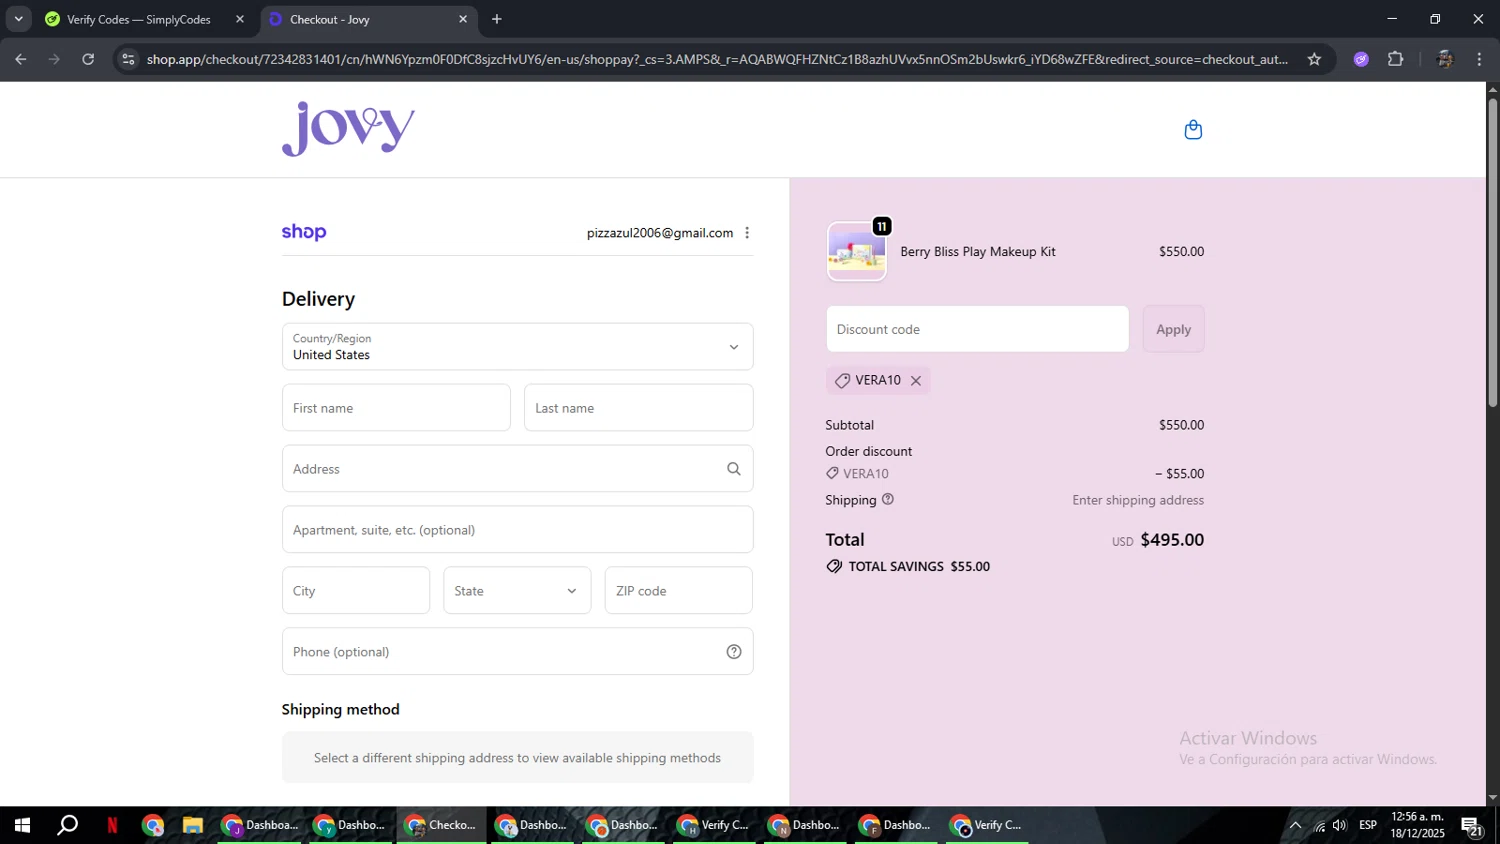Click the Berry Bliss Makeup Kit thumbnail
Image resolution: width=1500 pixels, height=844 pixels.
coord(857,252)
